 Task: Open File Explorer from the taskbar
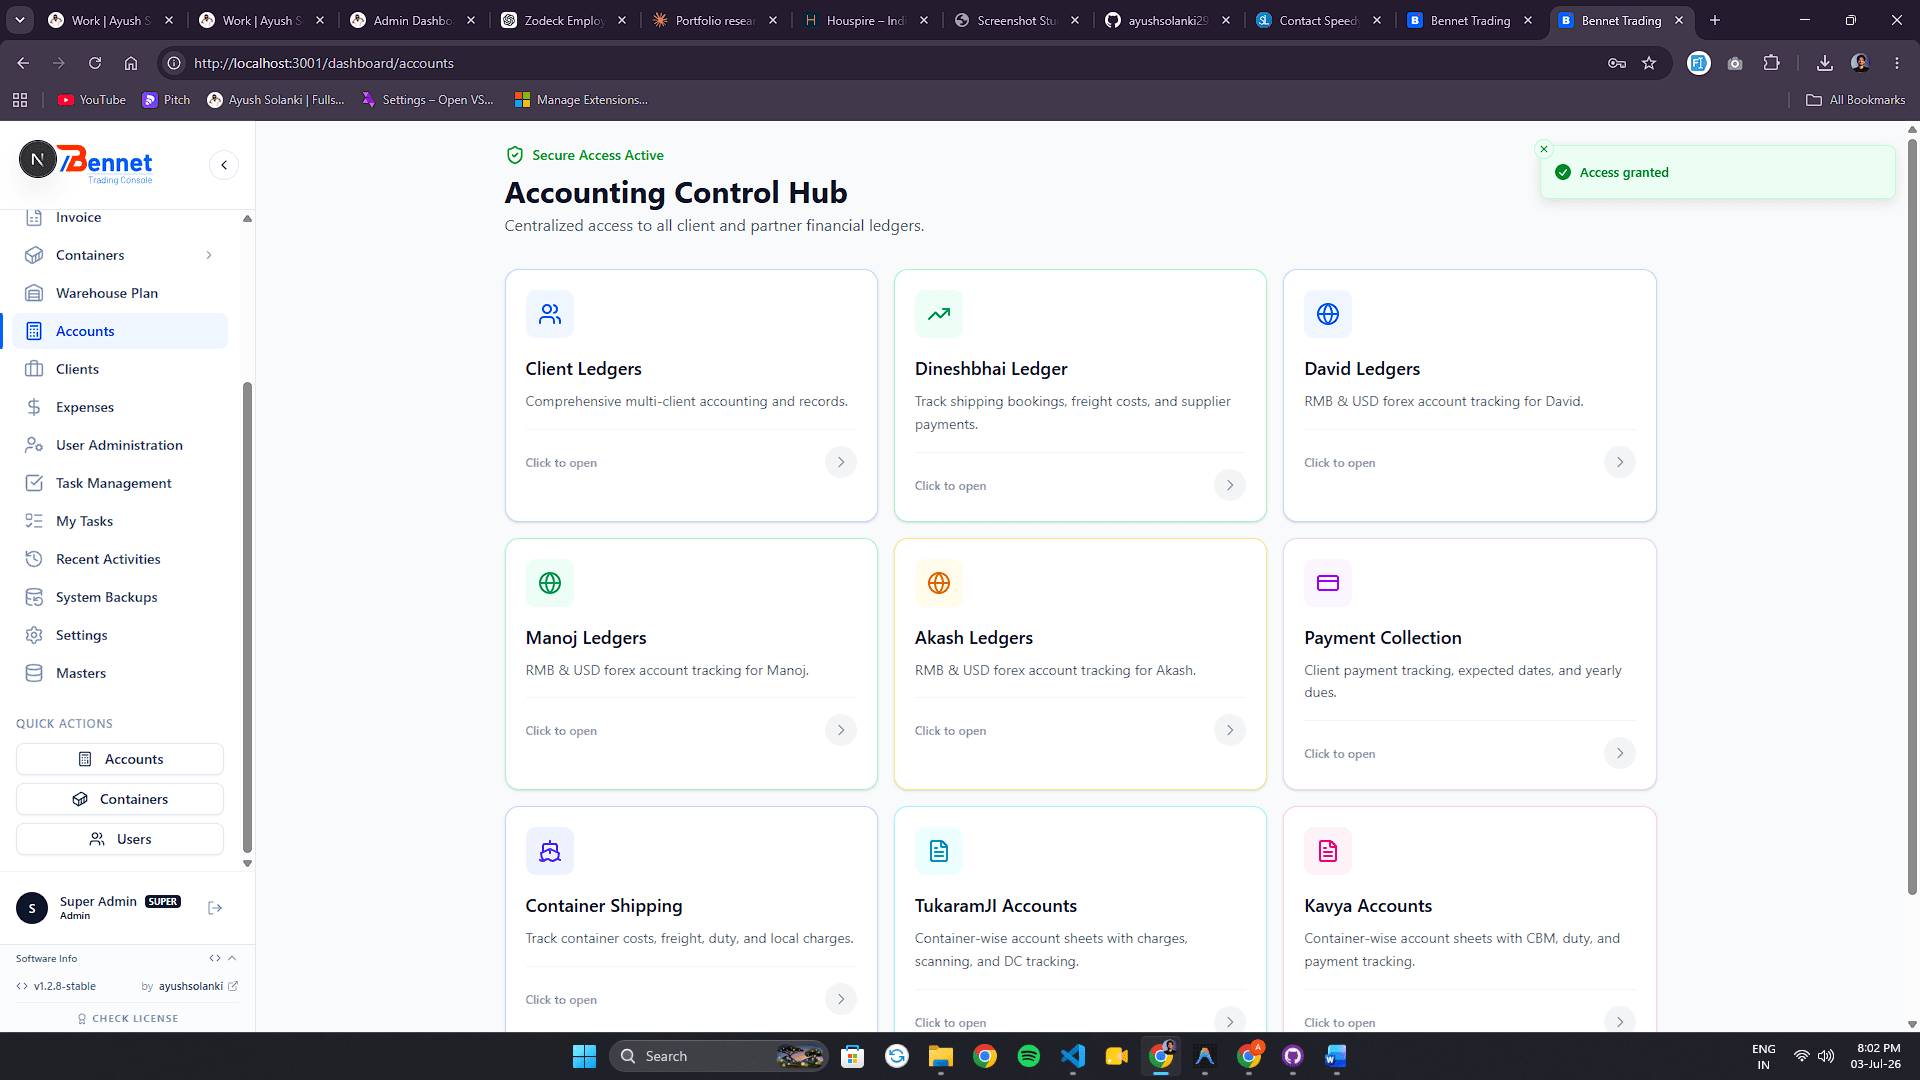click(x=940, y=1056)
